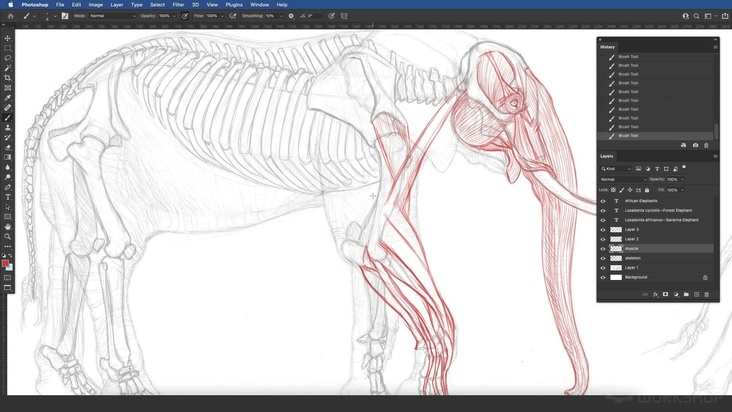Open the Plugins menu
The height and width of the screenshot is (412, 732).
click(x=234, y=5)
